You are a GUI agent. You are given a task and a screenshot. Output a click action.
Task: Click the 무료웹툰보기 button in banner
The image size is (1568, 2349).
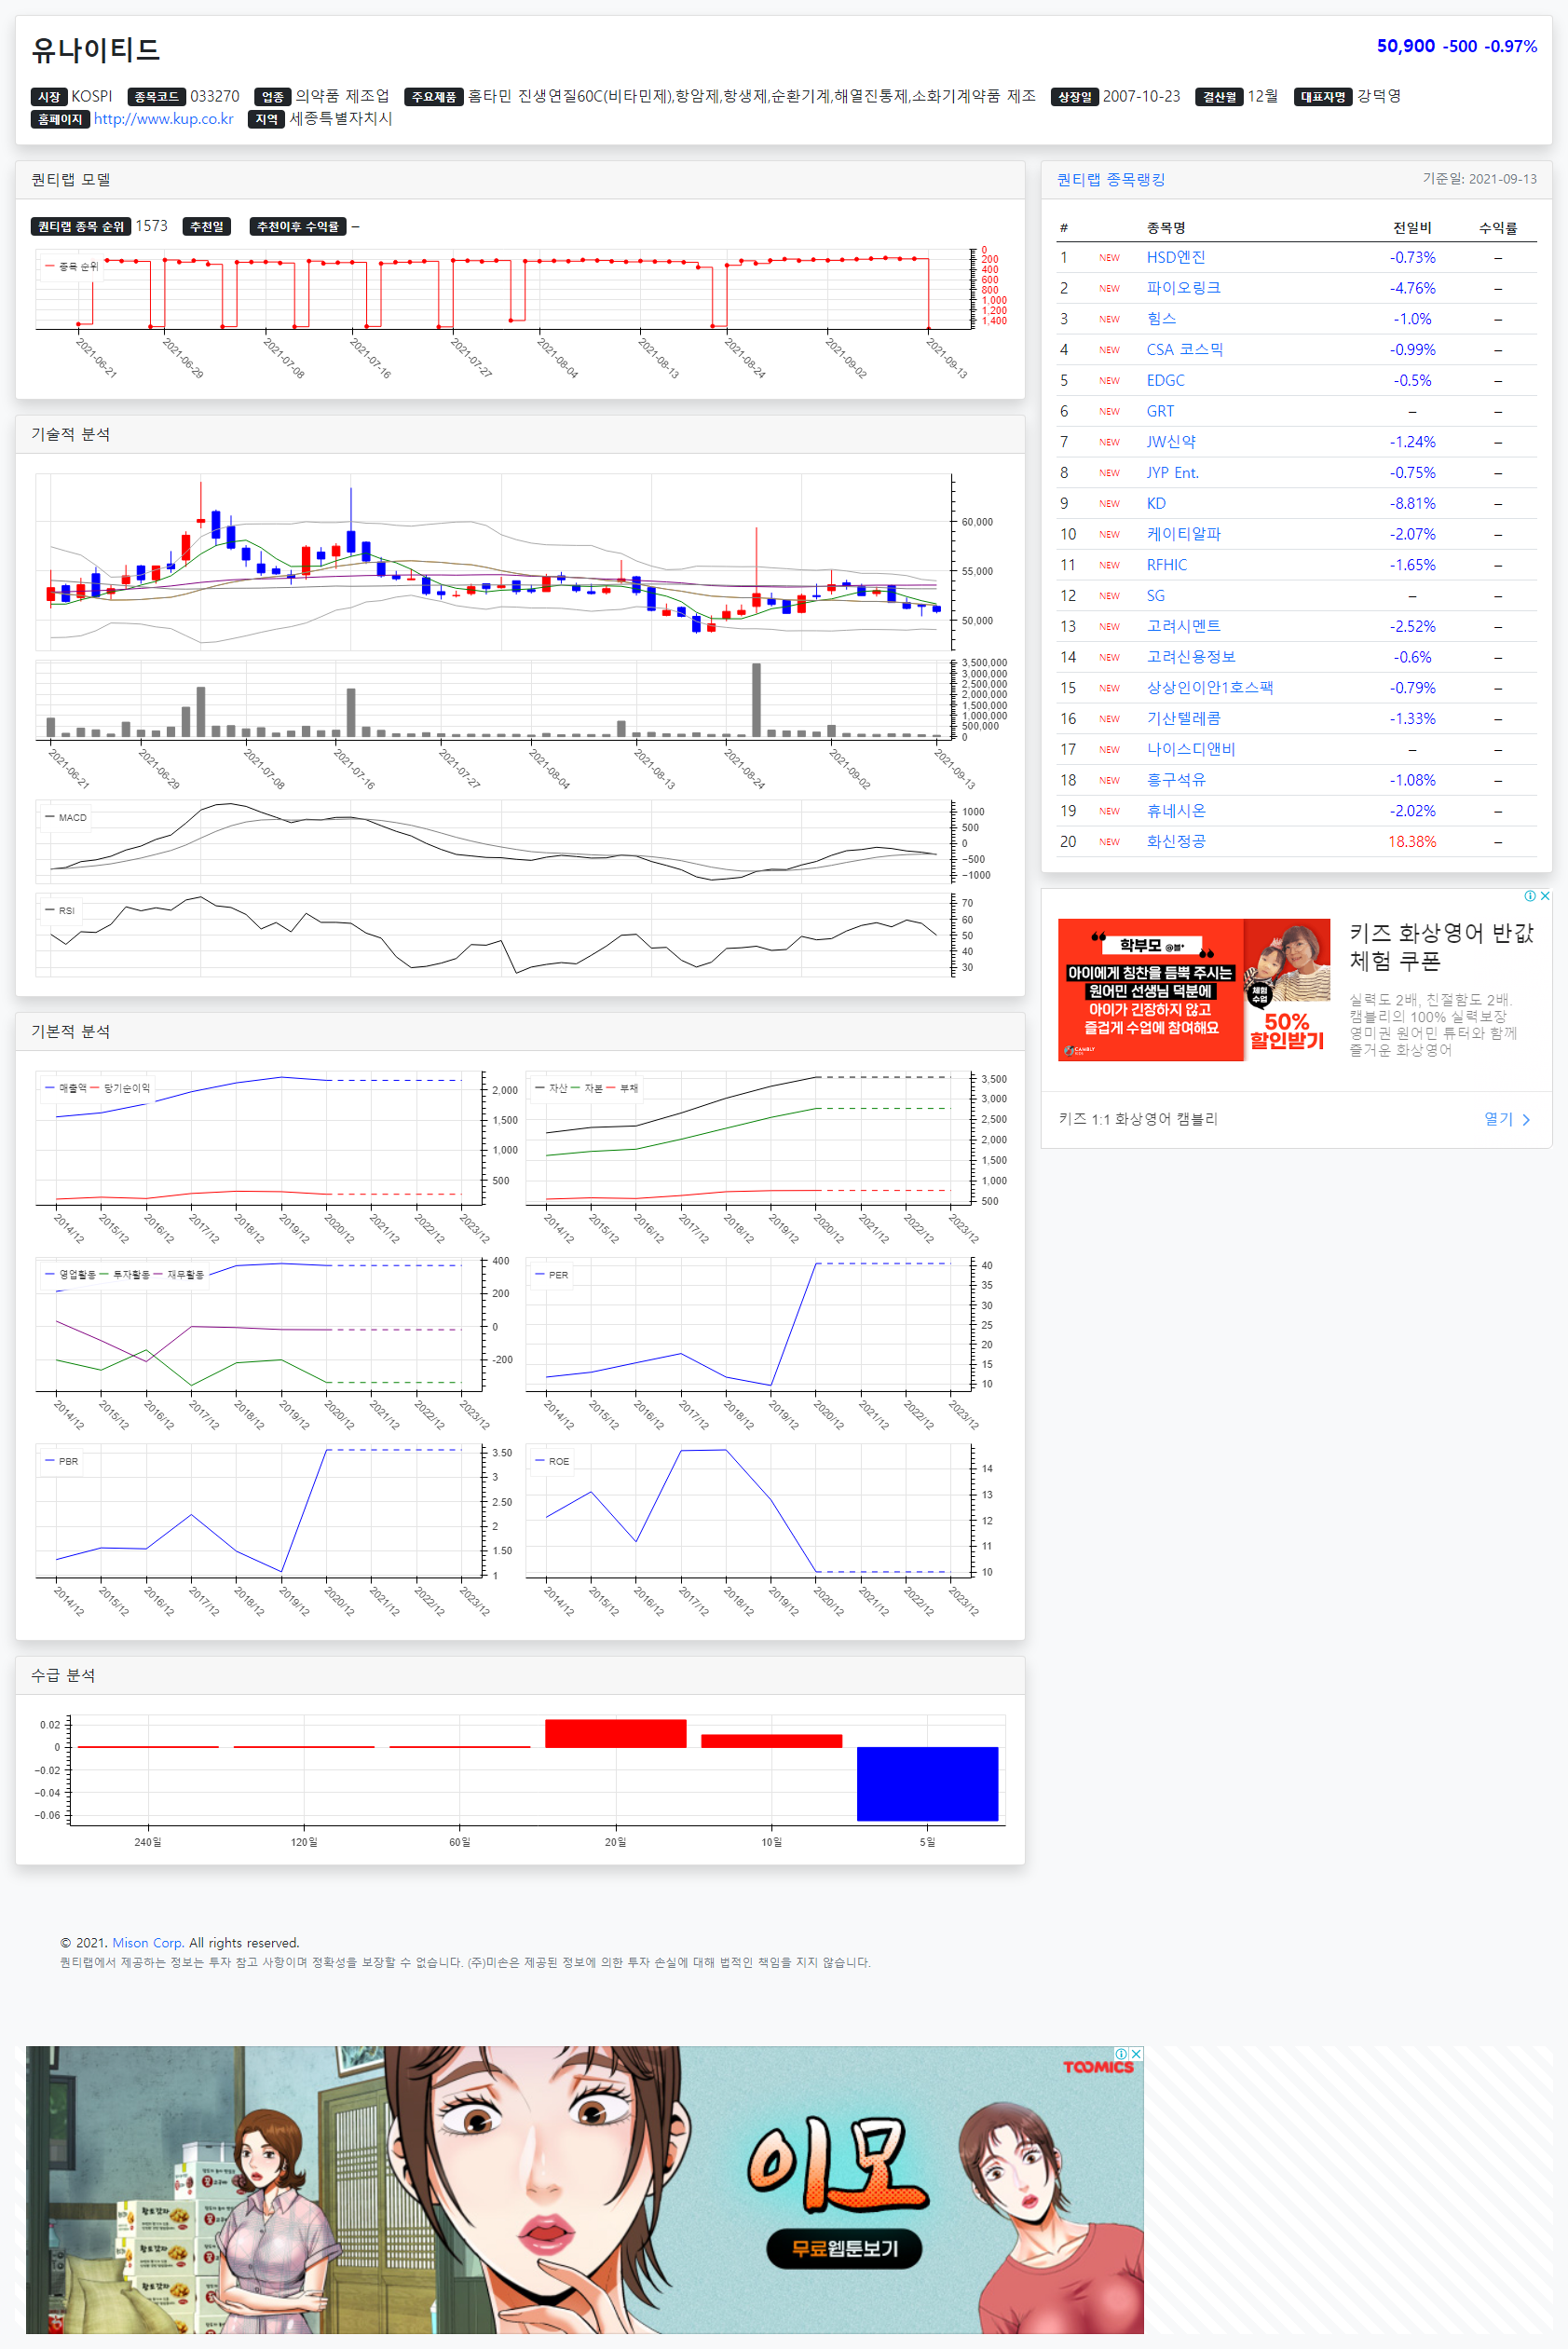tap(844, 2249)
